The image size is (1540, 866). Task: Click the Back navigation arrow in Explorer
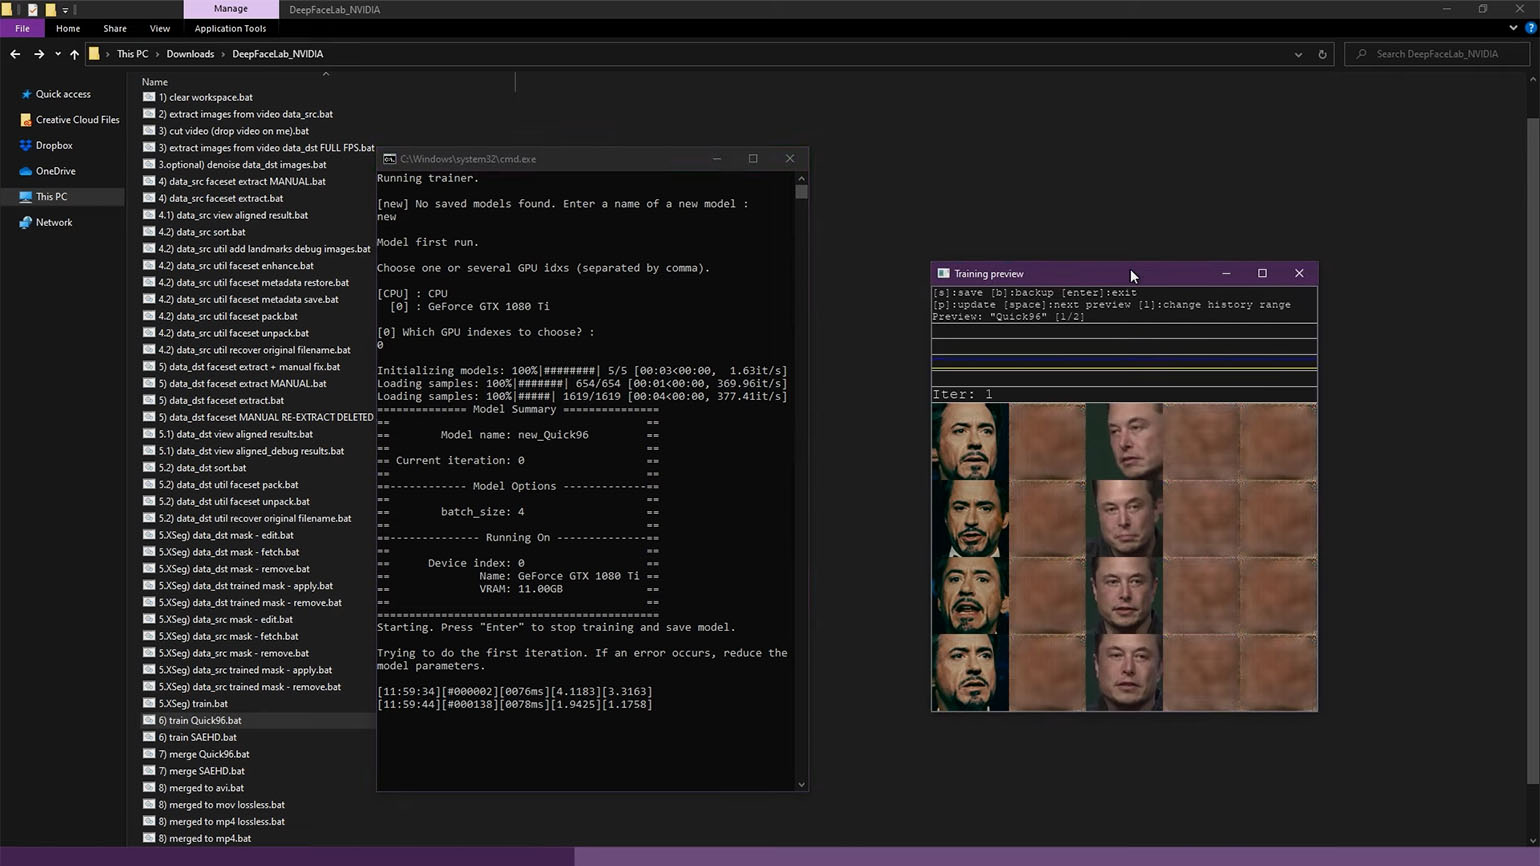(15, 54)
